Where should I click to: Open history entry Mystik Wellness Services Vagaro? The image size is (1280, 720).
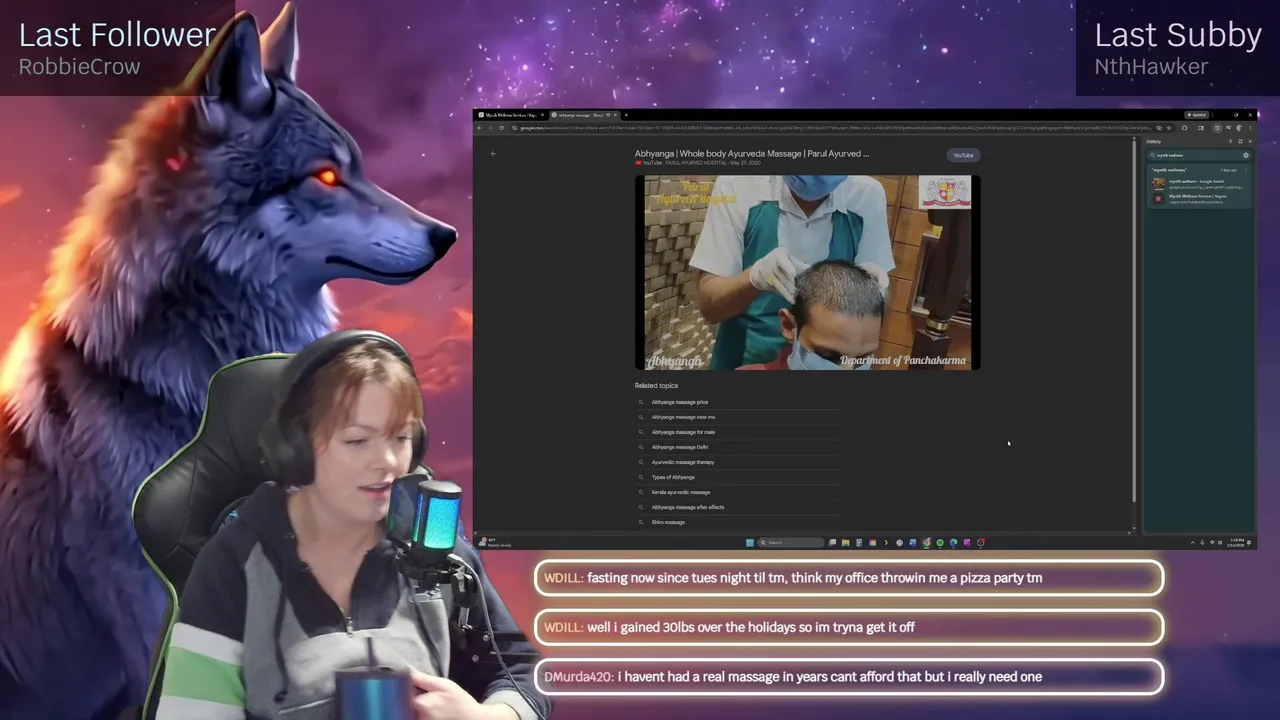click(1199, 199)
